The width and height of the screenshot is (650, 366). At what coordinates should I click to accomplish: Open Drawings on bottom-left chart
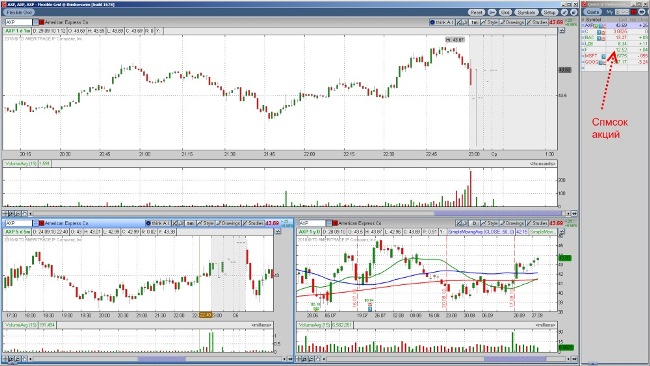[228, 223]
